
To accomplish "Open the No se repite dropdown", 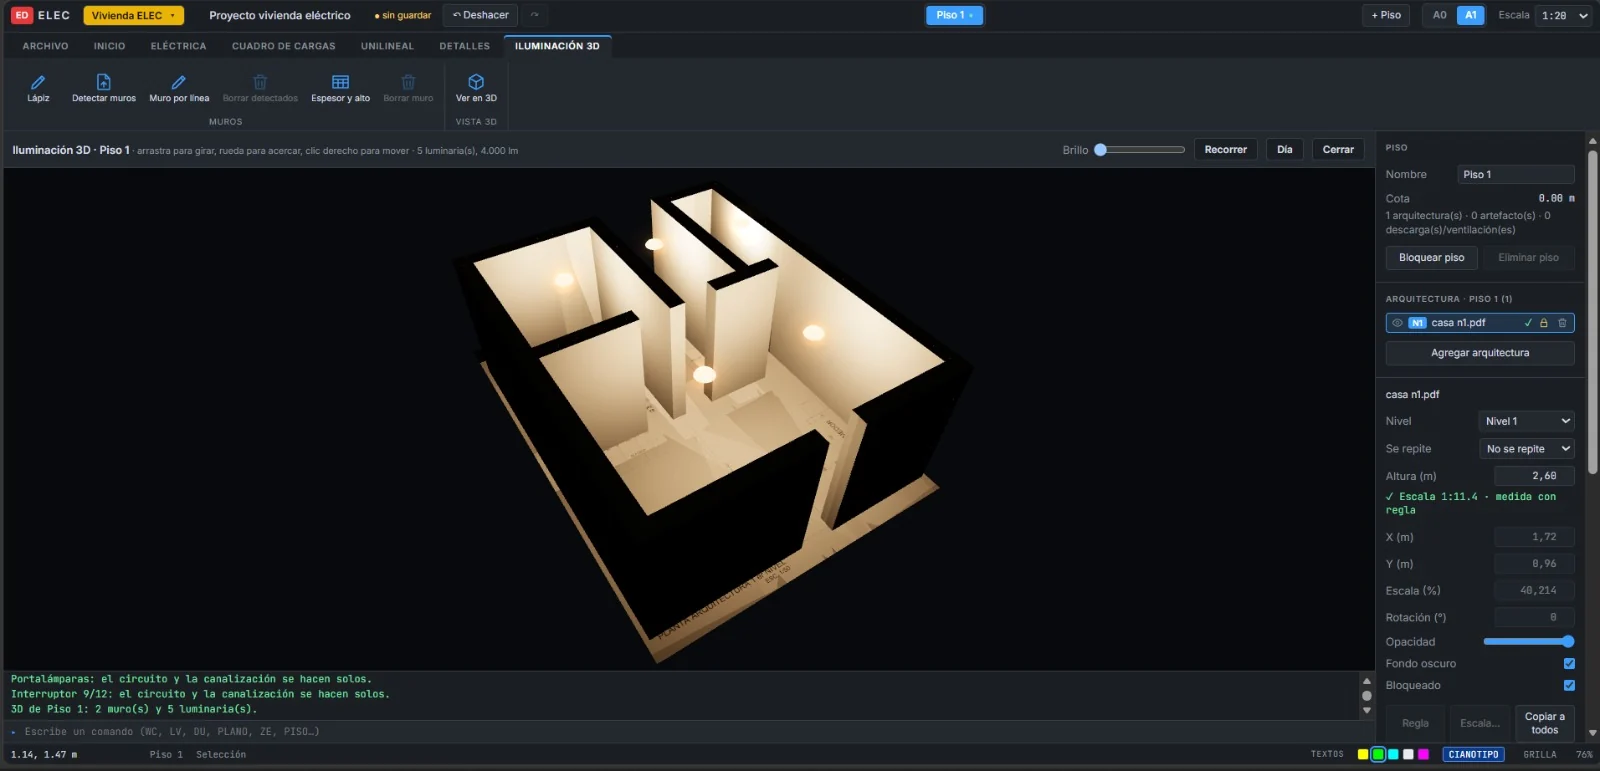I will pos(1527,449).
